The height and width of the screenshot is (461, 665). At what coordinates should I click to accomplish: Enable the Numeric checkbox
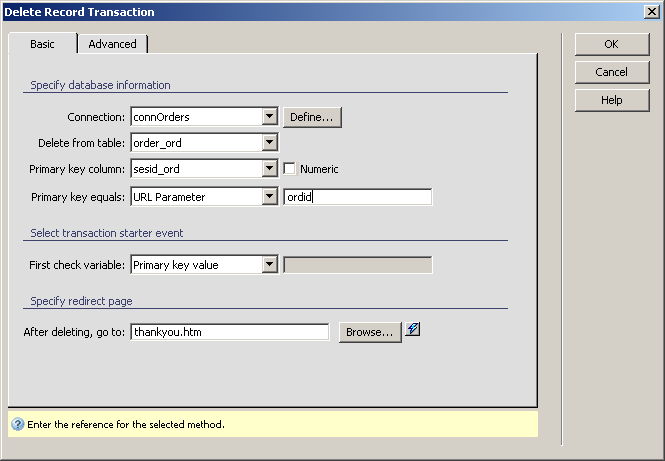(x=290, y=169)
